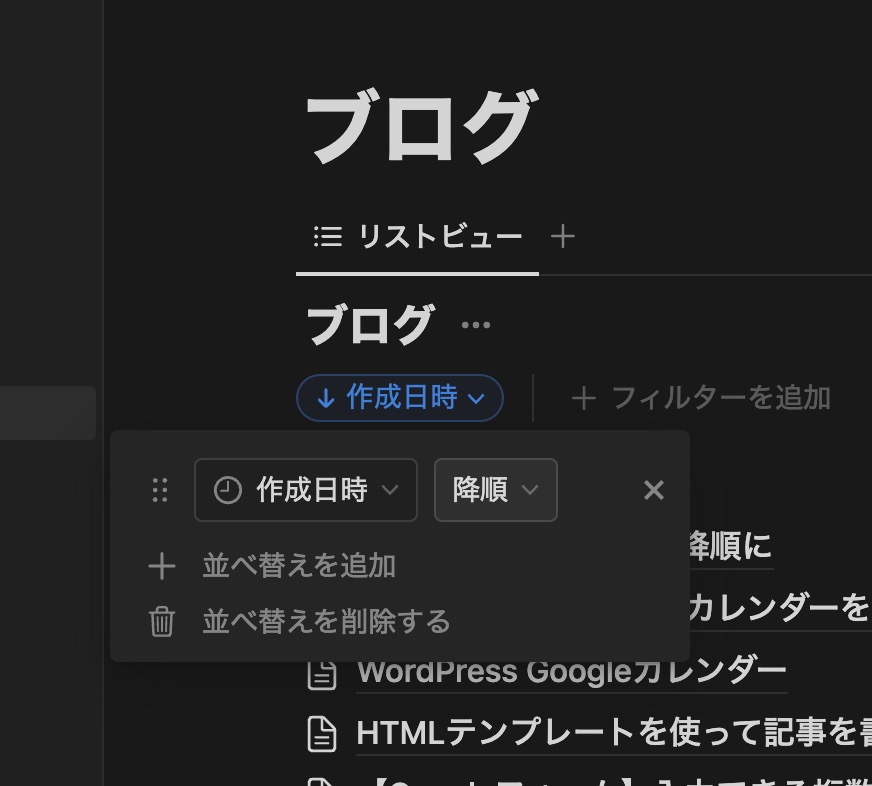Click フィルターを追加 to add a filter
Viewport: 872px width, 786px height.
(702, 398)
